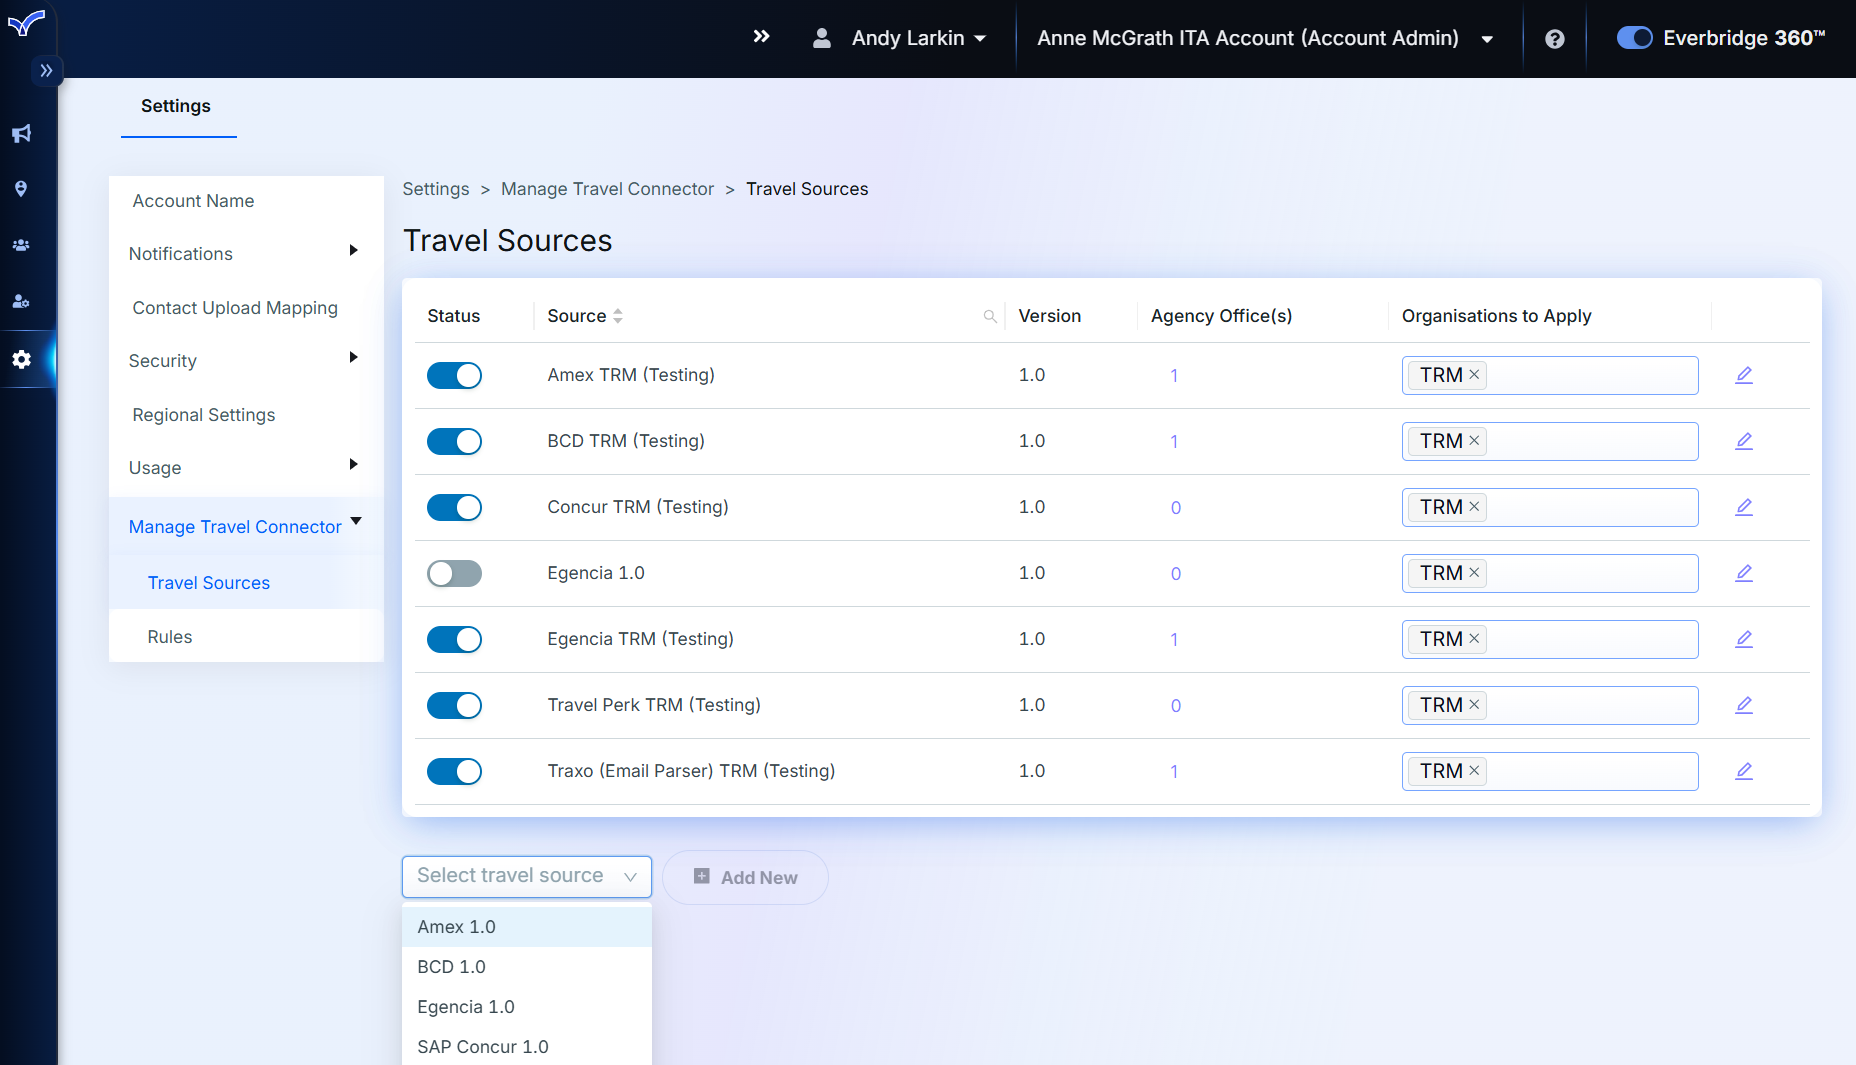Open the Select travel source dropdown
The width and height of the screenshot is (1856, 1065).
(526, 876)
